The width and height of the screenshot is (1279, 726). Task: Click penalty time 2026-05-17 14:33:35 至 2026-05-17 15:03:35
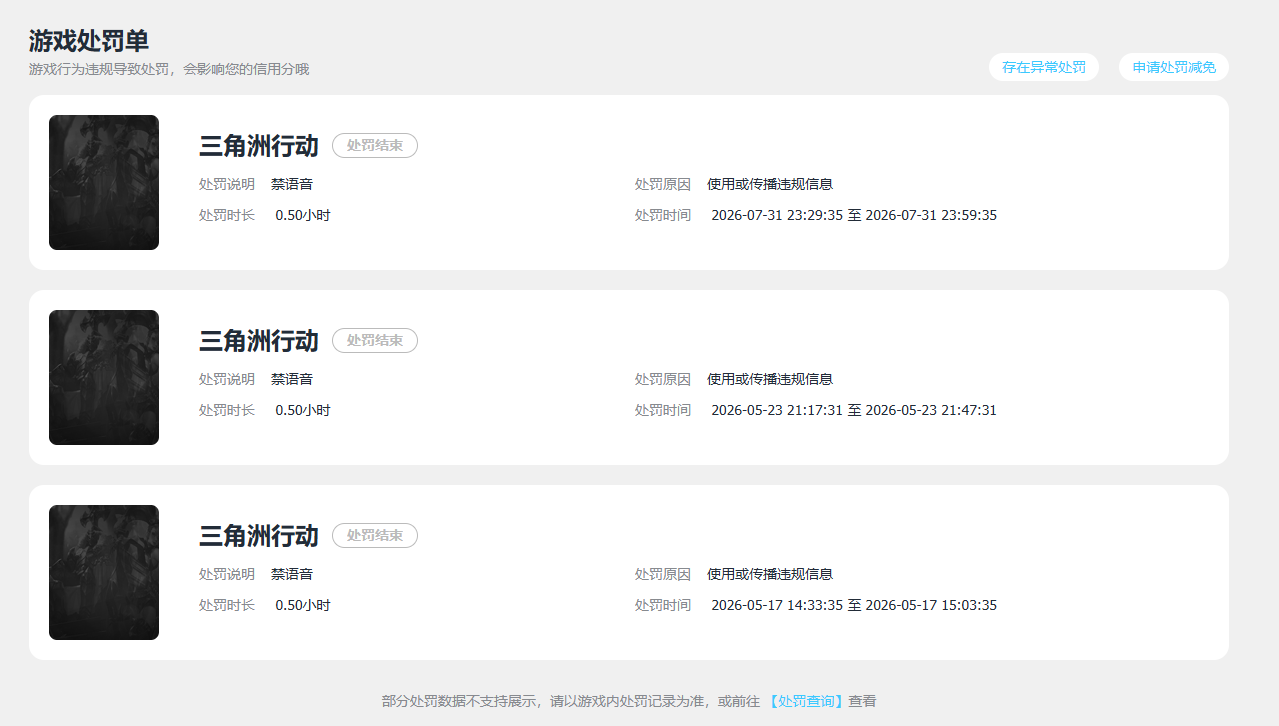click(x=854, y=605)
